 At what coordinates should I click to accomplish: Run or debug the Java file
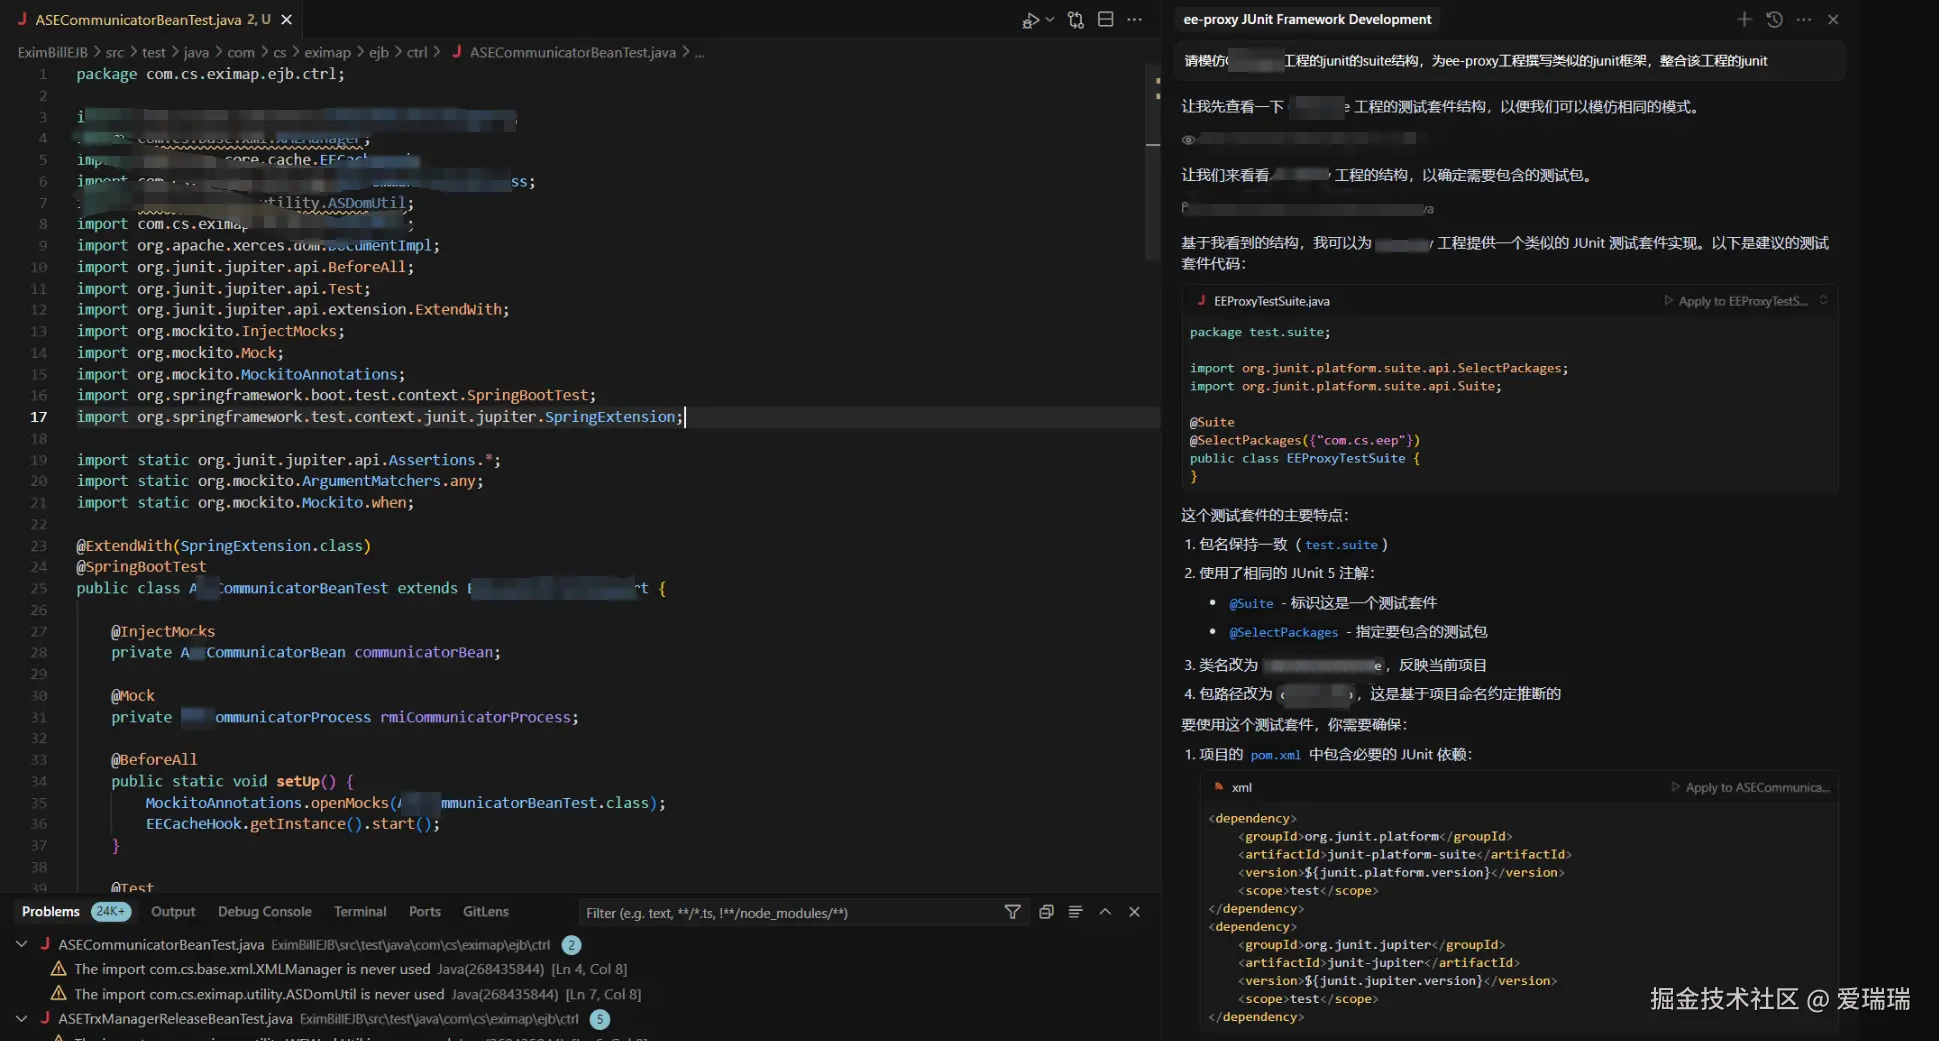click(x=1030, y=20)
